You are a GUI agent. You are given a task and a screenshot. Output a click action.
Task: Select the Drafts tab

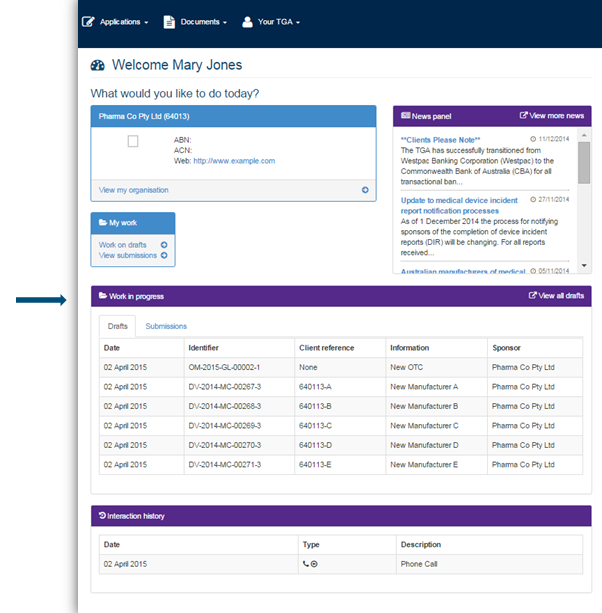tap(117, 326)
